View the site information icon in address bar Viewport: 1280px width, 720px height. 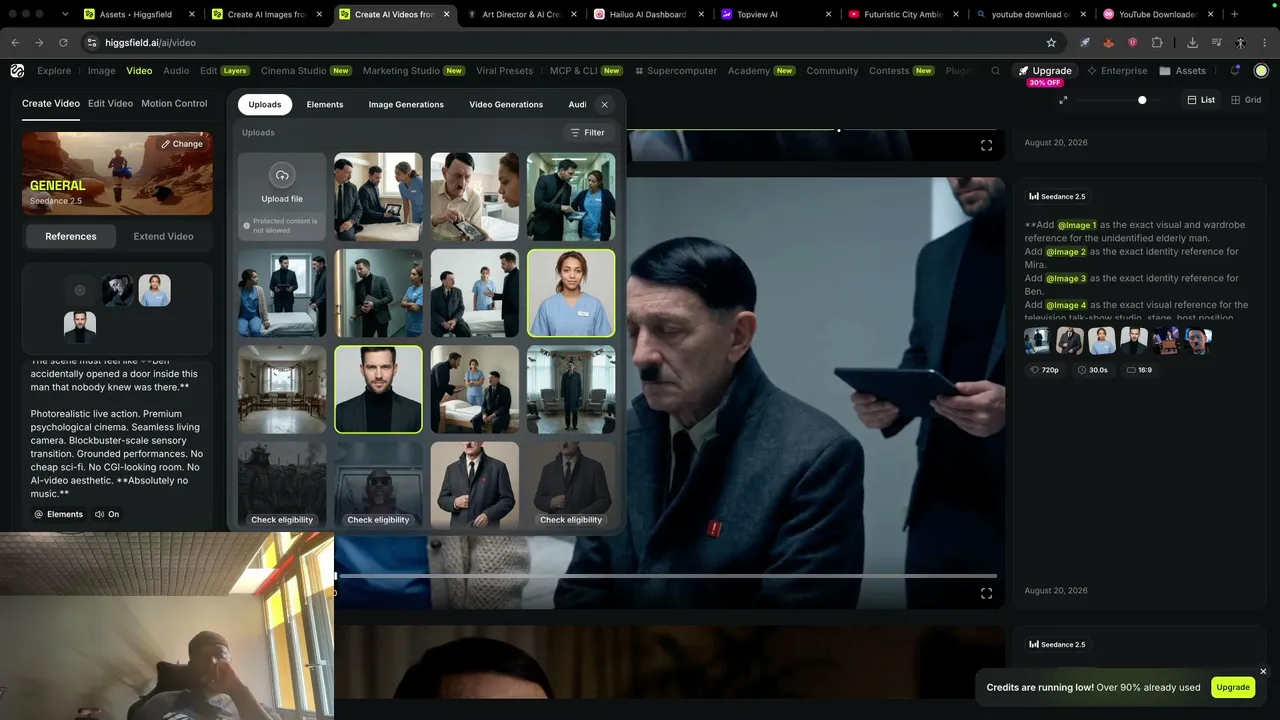click(92, 43)
